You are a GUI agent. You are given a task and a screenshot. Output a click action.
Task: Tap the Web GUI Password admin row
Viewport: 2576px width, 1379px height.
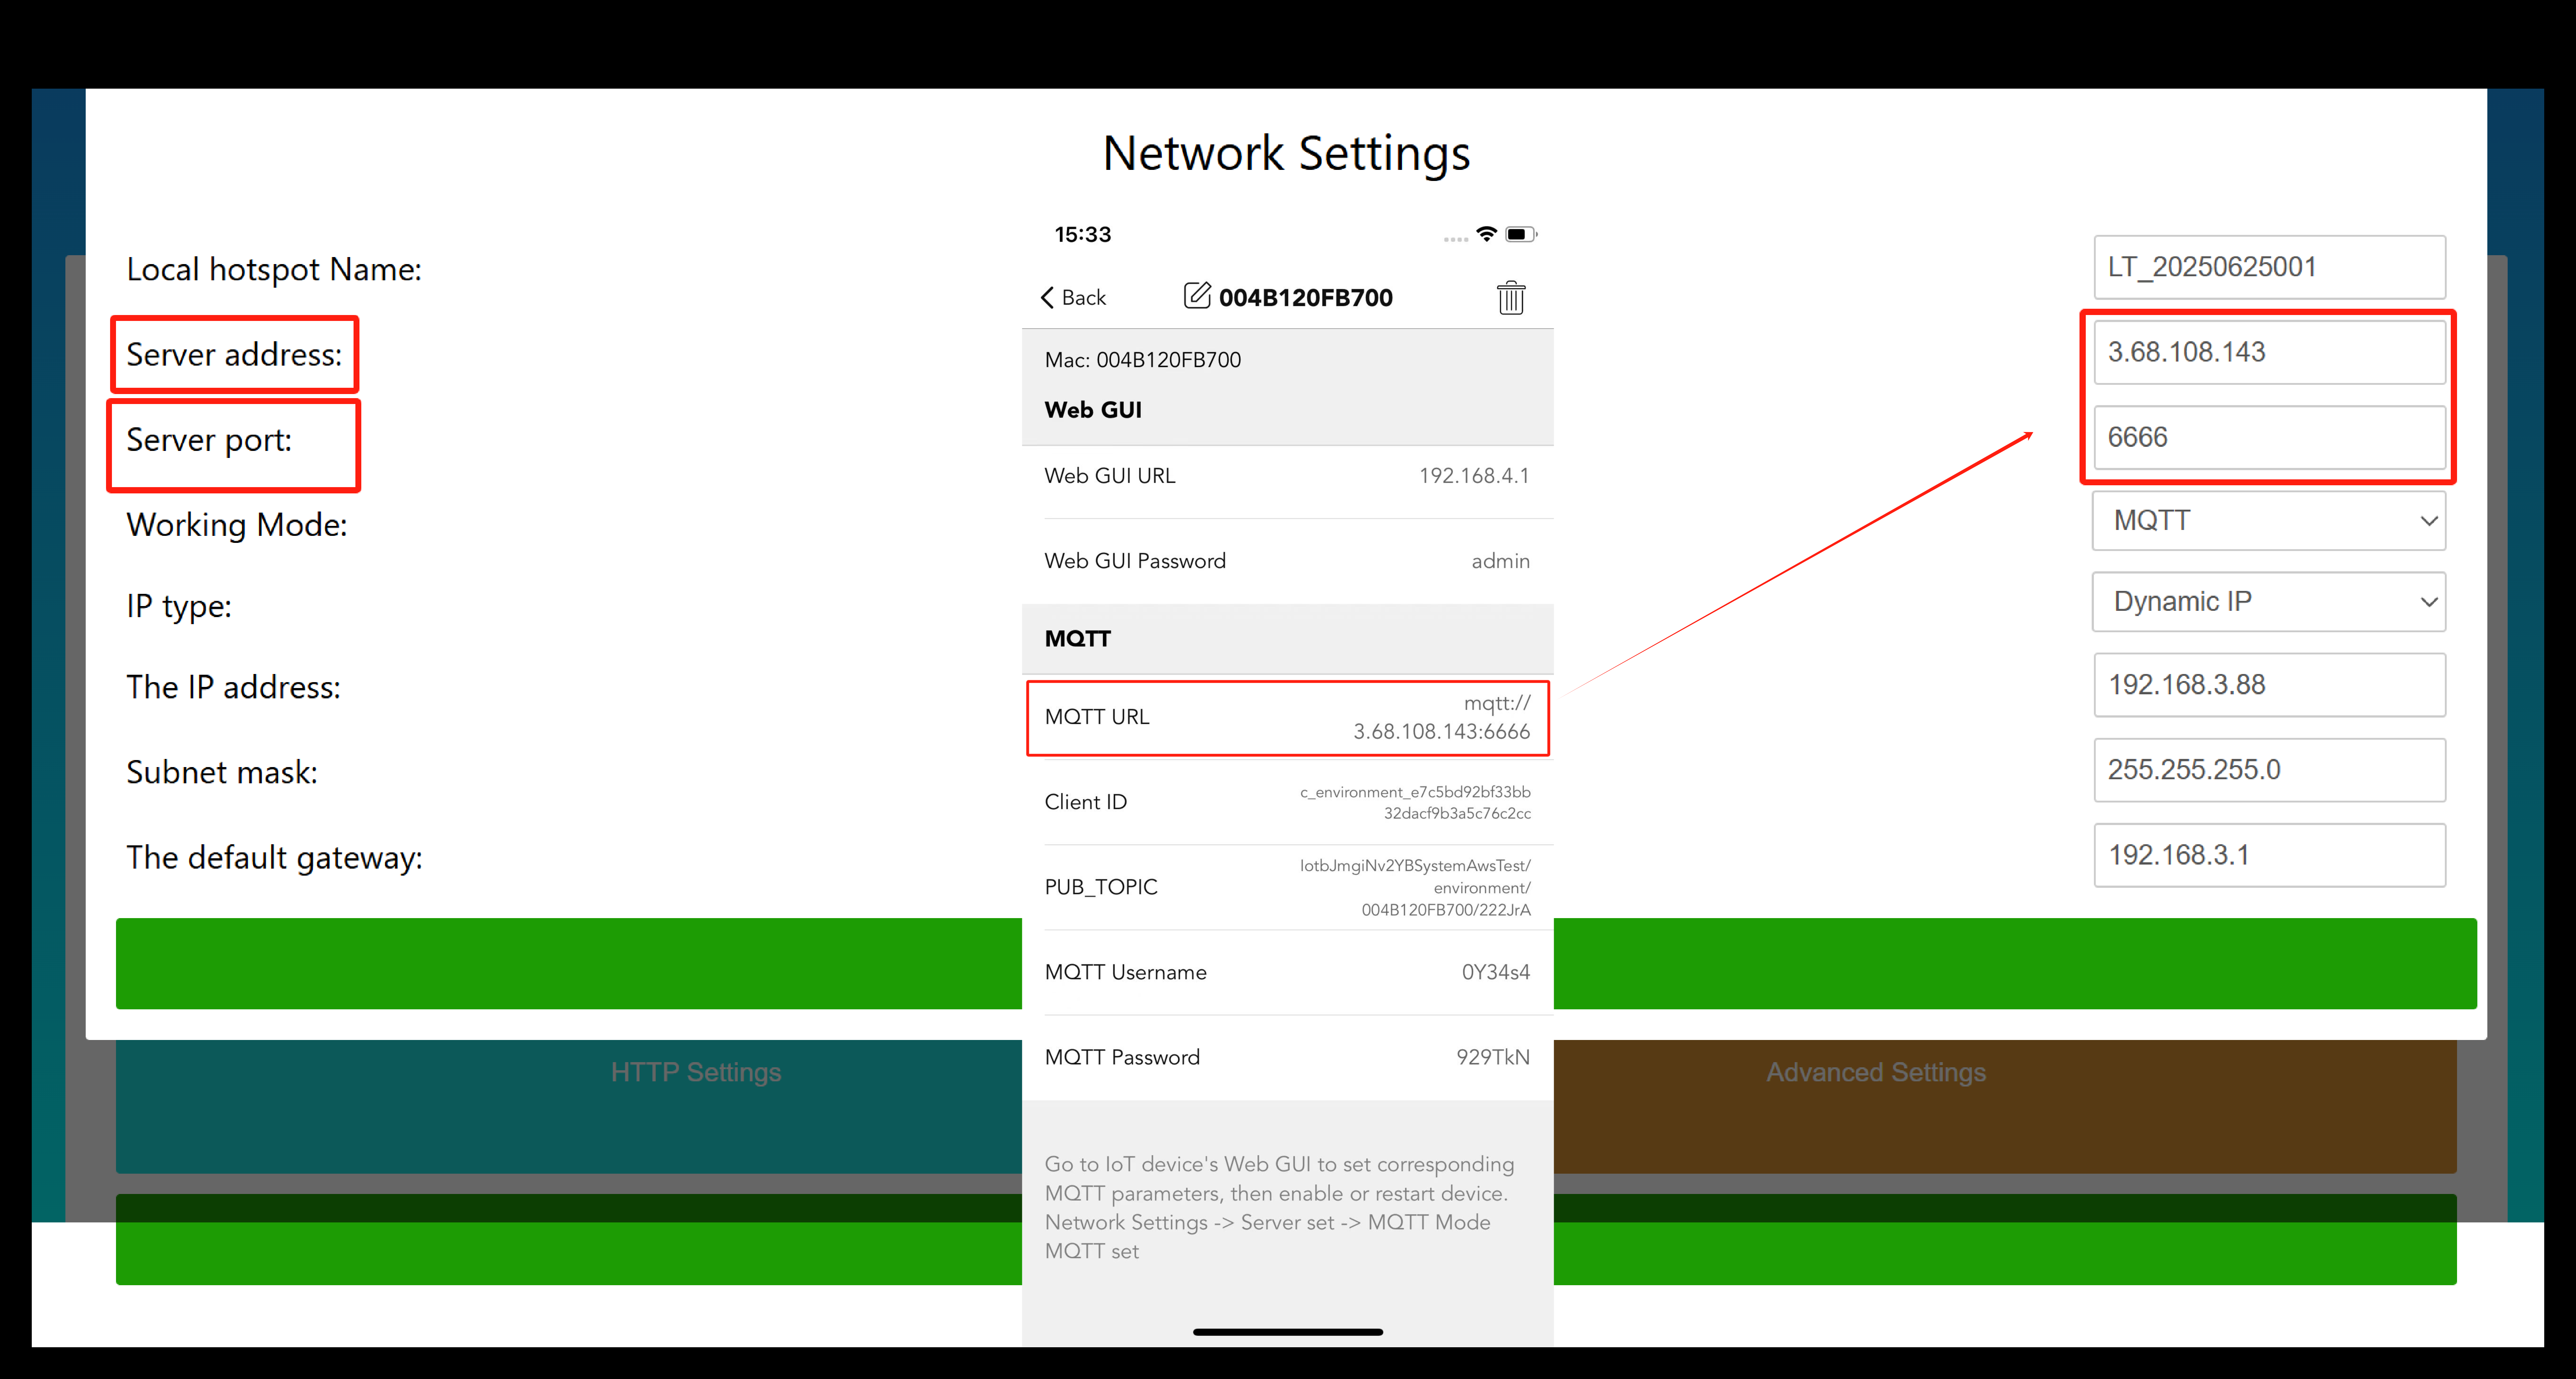click(1287, 561)
